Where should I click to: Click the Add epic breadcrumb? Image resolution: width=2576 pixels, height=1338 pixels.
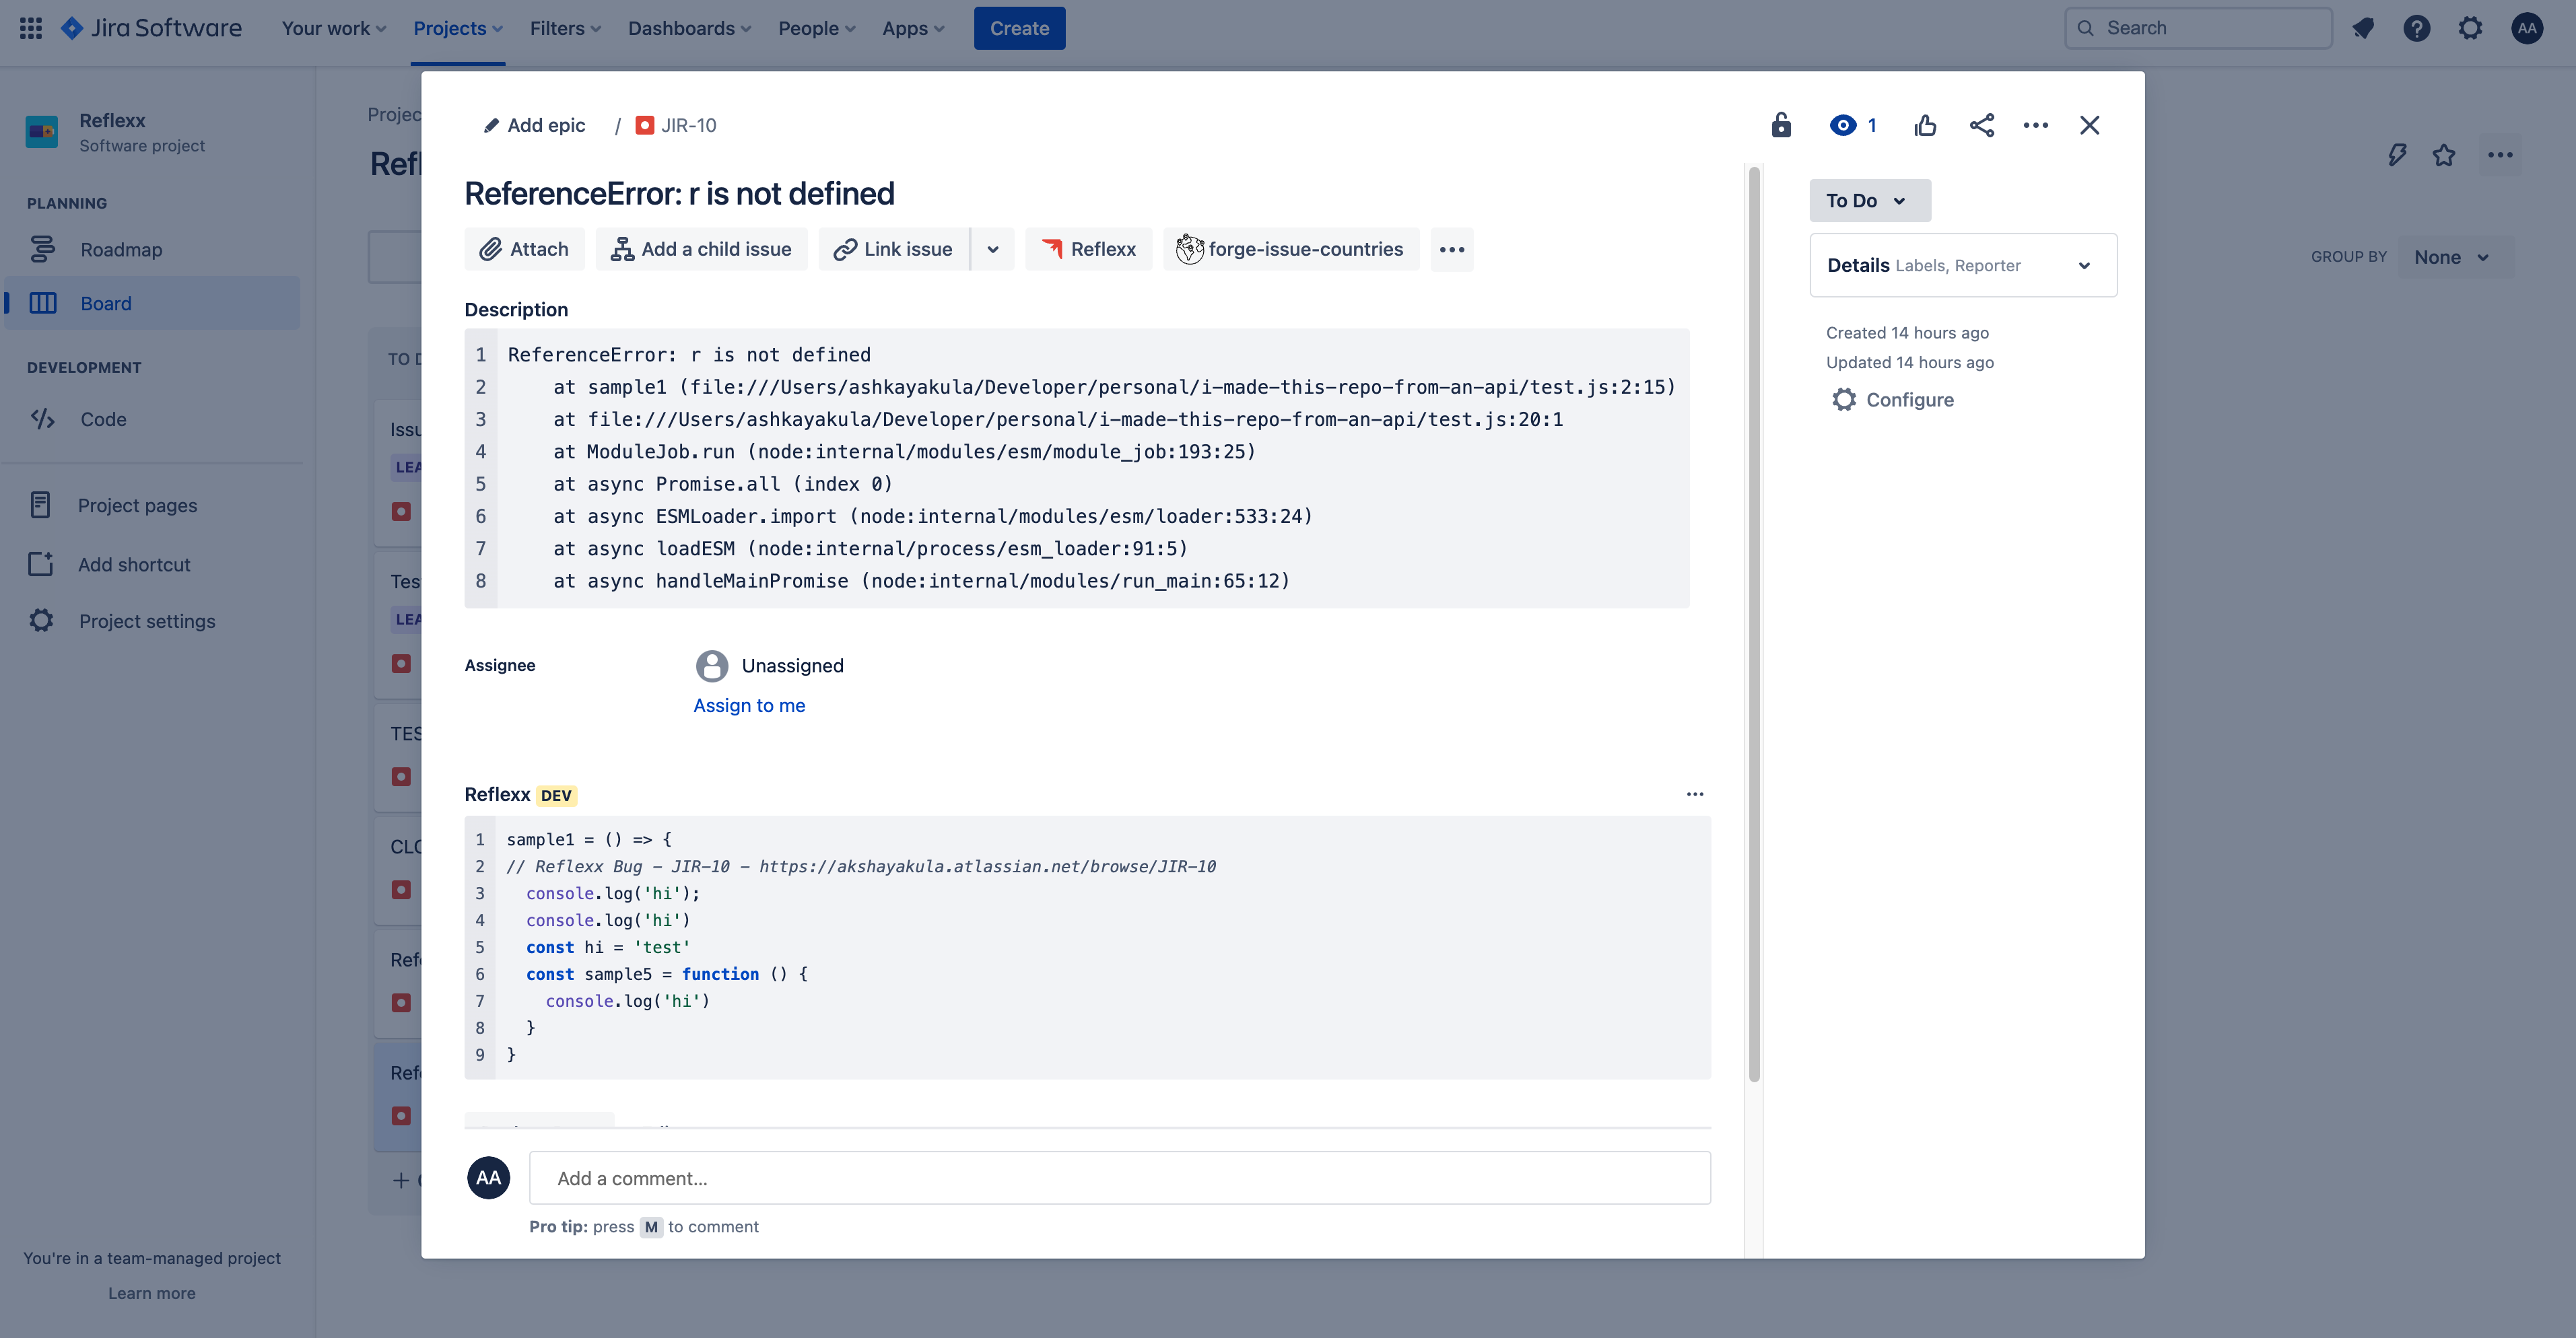(x=535, y=125)
